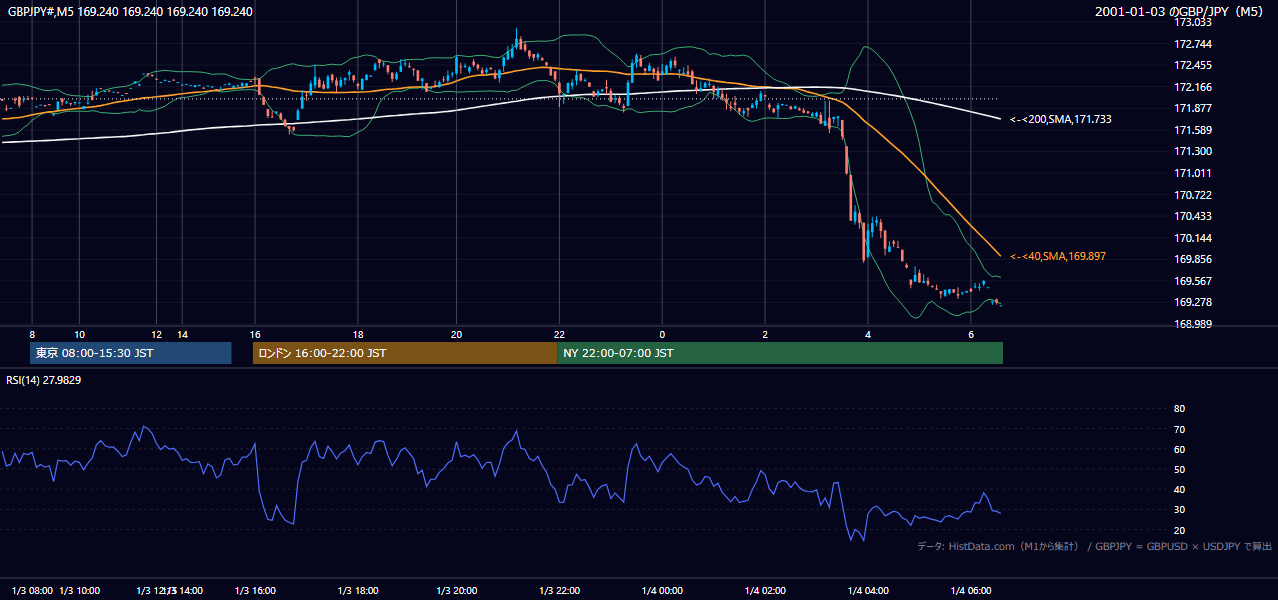Screen dimensions: 1278x600
Task: Click hour marker 18 above the session bars
Action: pos(358,334)
